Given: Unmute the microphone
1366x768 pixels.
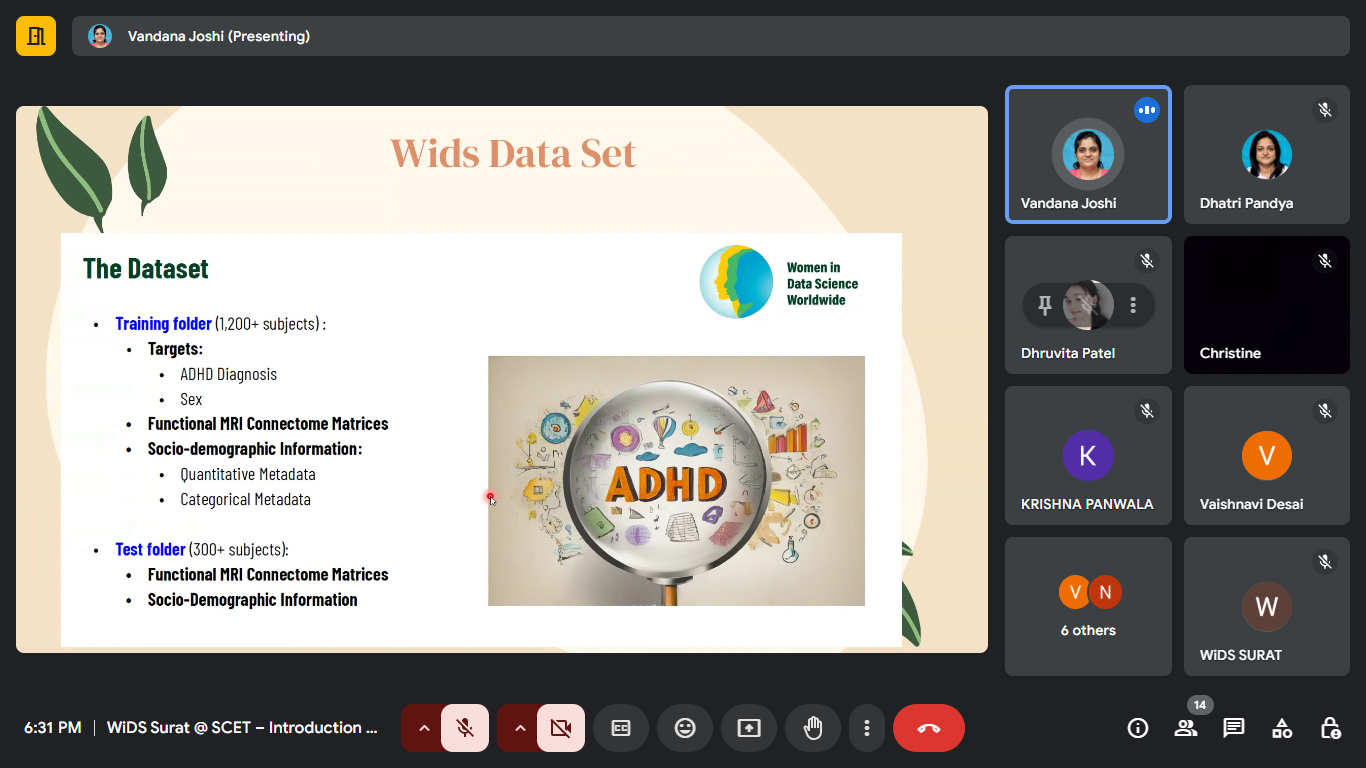Looking at the screenshot, I should pos(465,728).
